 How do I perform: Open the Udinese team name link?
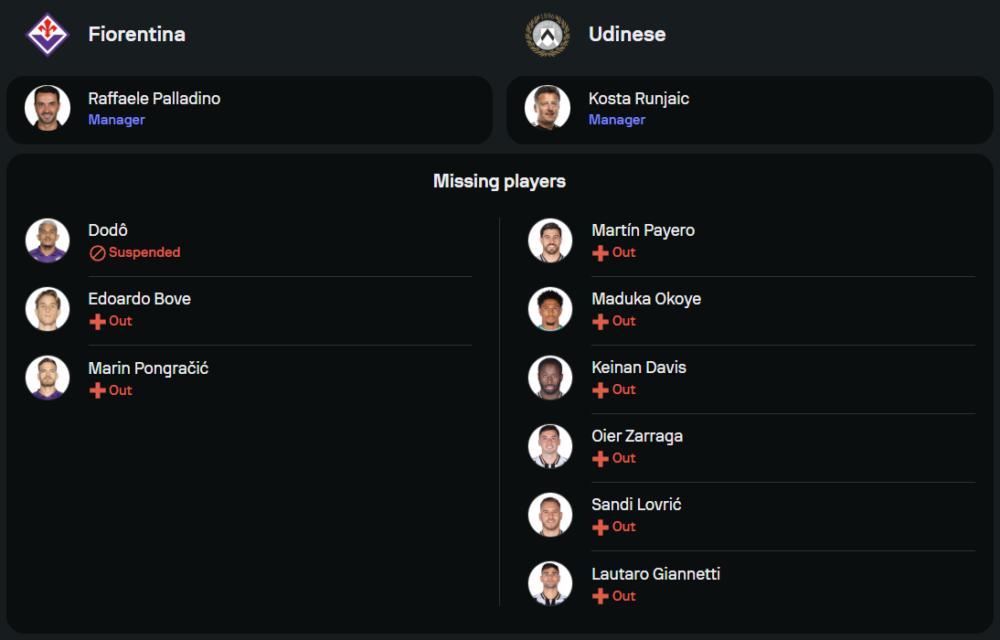[x=627, y=34]
